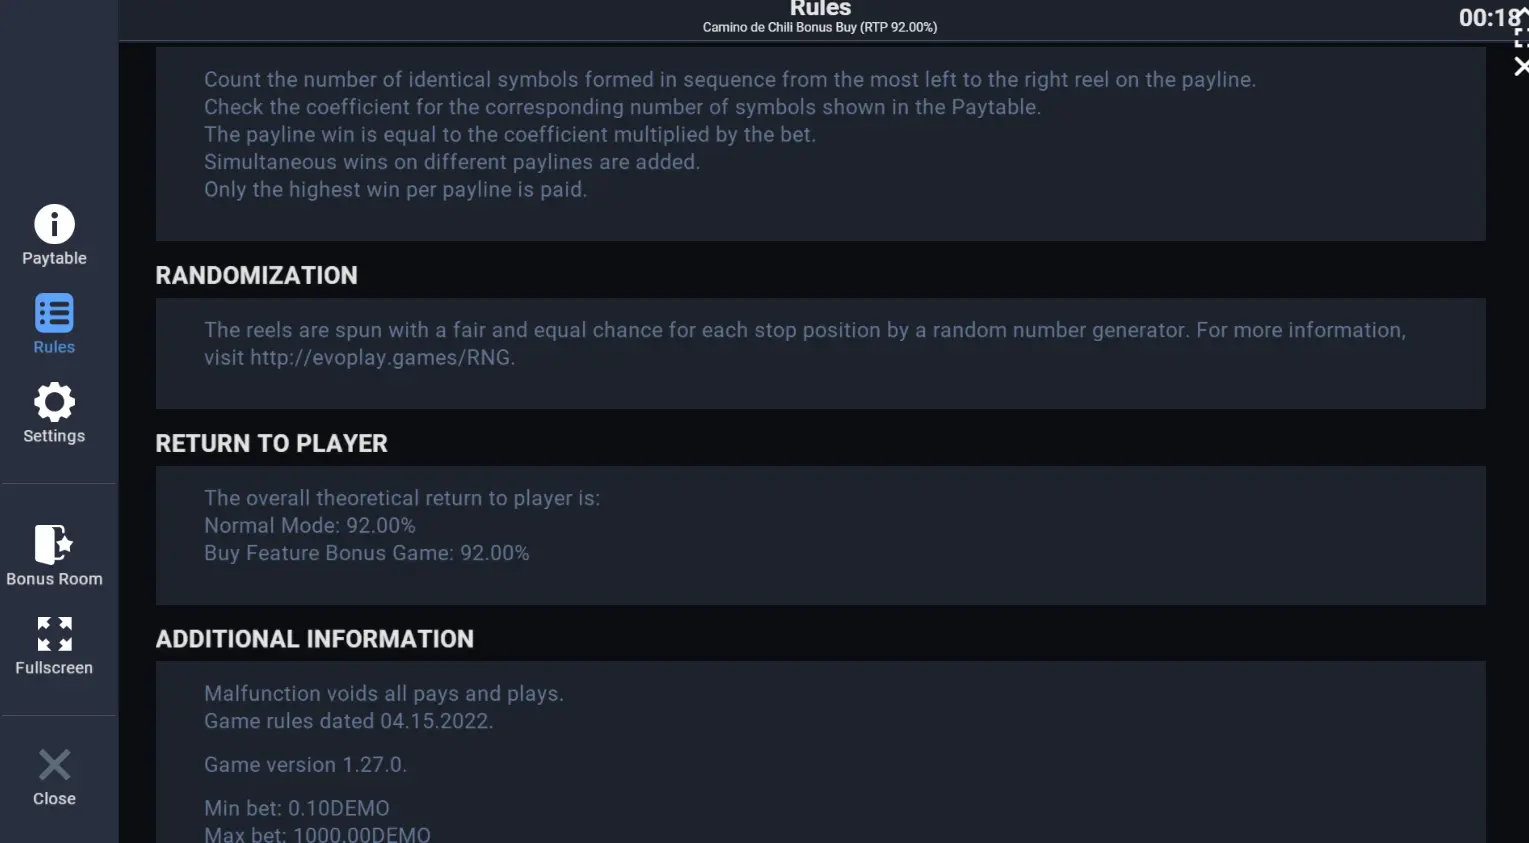Click the RETURN TO PLAYER heading
Viewport: 1529px width, 843px height.
tap(271, 444)
